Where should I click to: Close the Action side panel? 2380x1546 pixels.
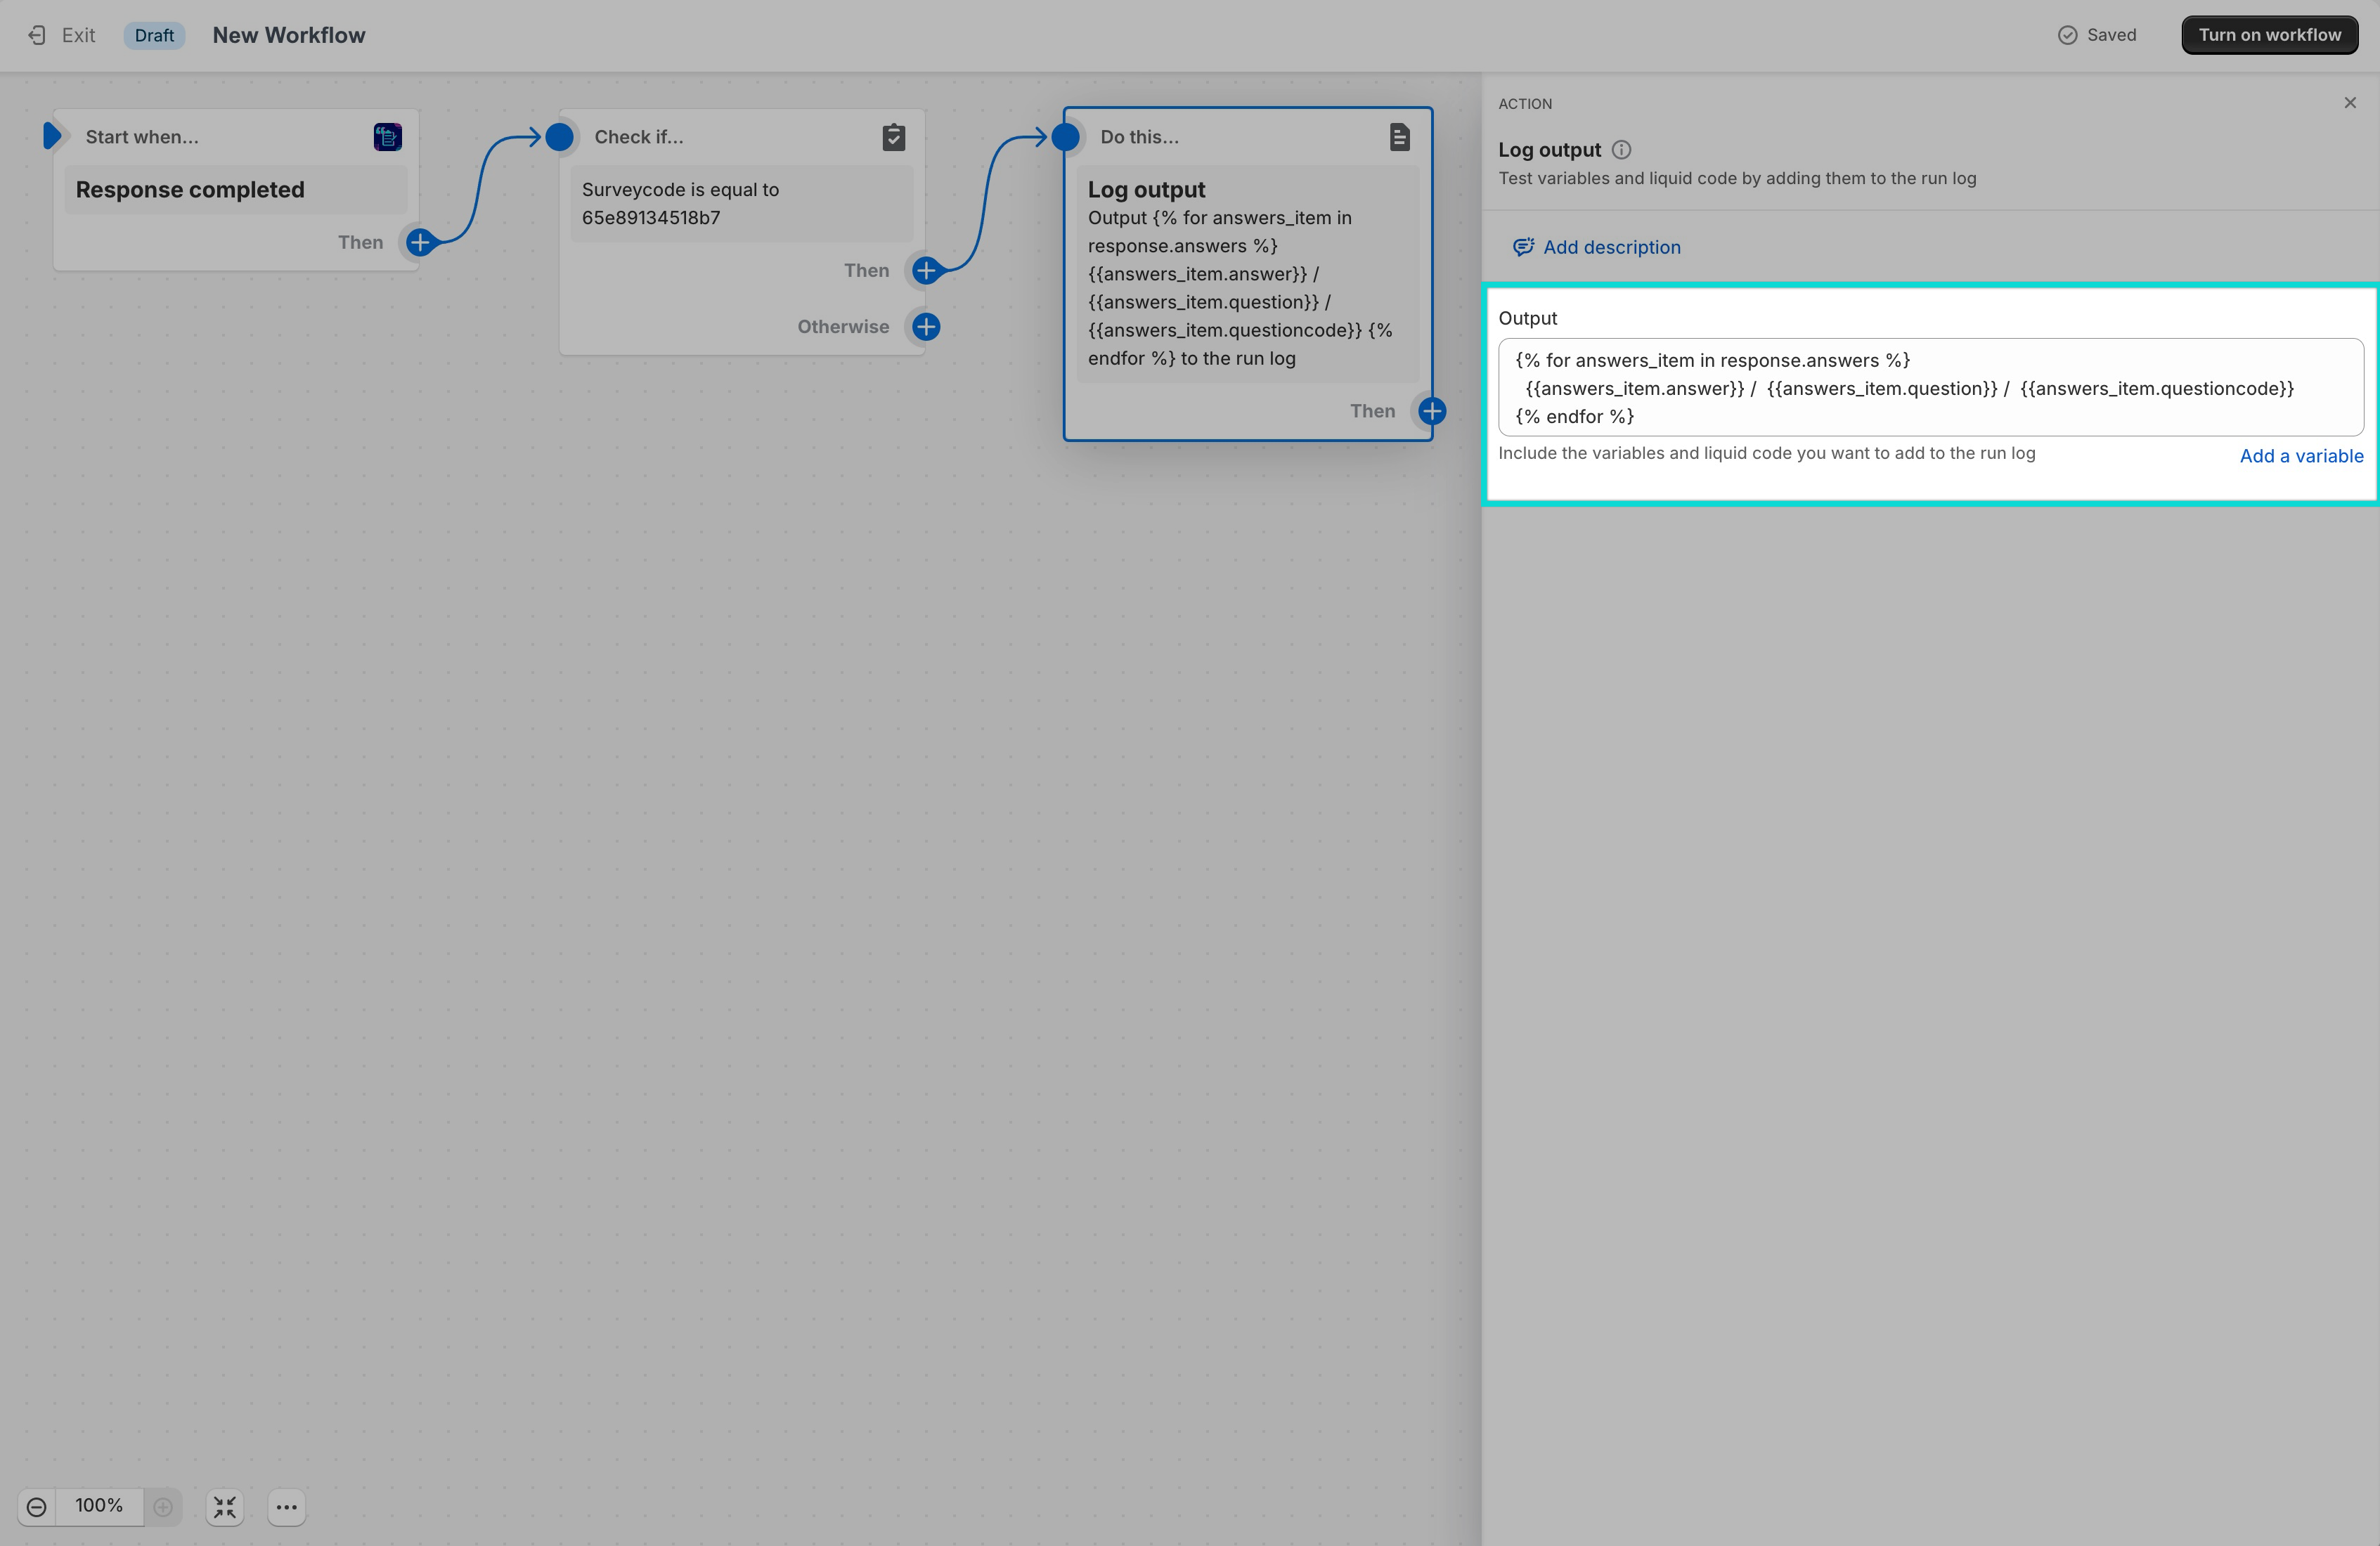coord(2350,103)
